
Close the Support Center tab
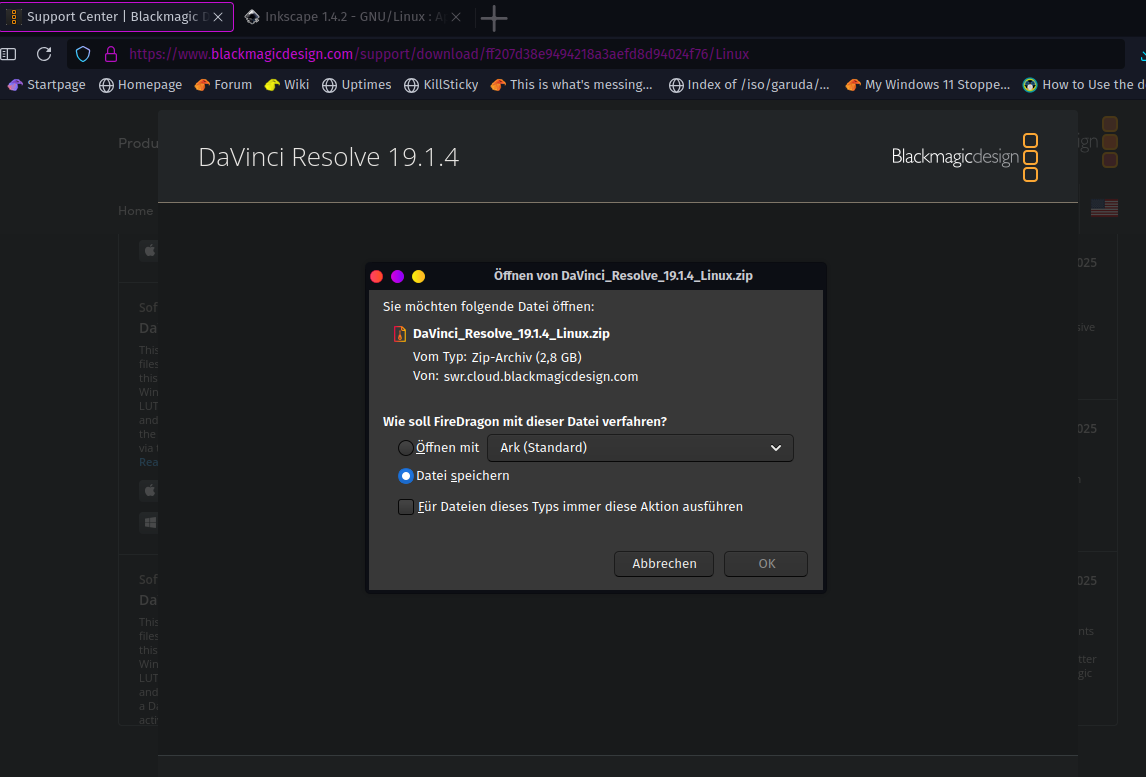(x=218, y=17)
